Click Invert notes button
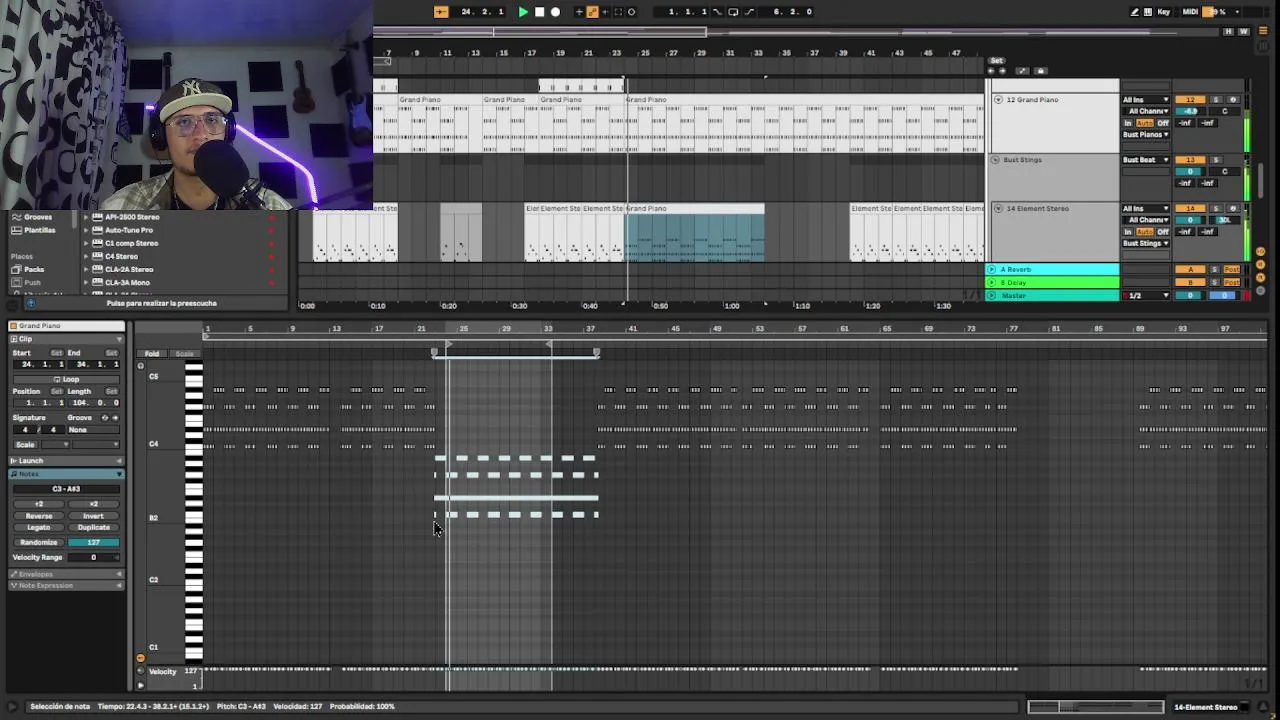Viewport: 1280px width, 720px height. click(93, 516)
